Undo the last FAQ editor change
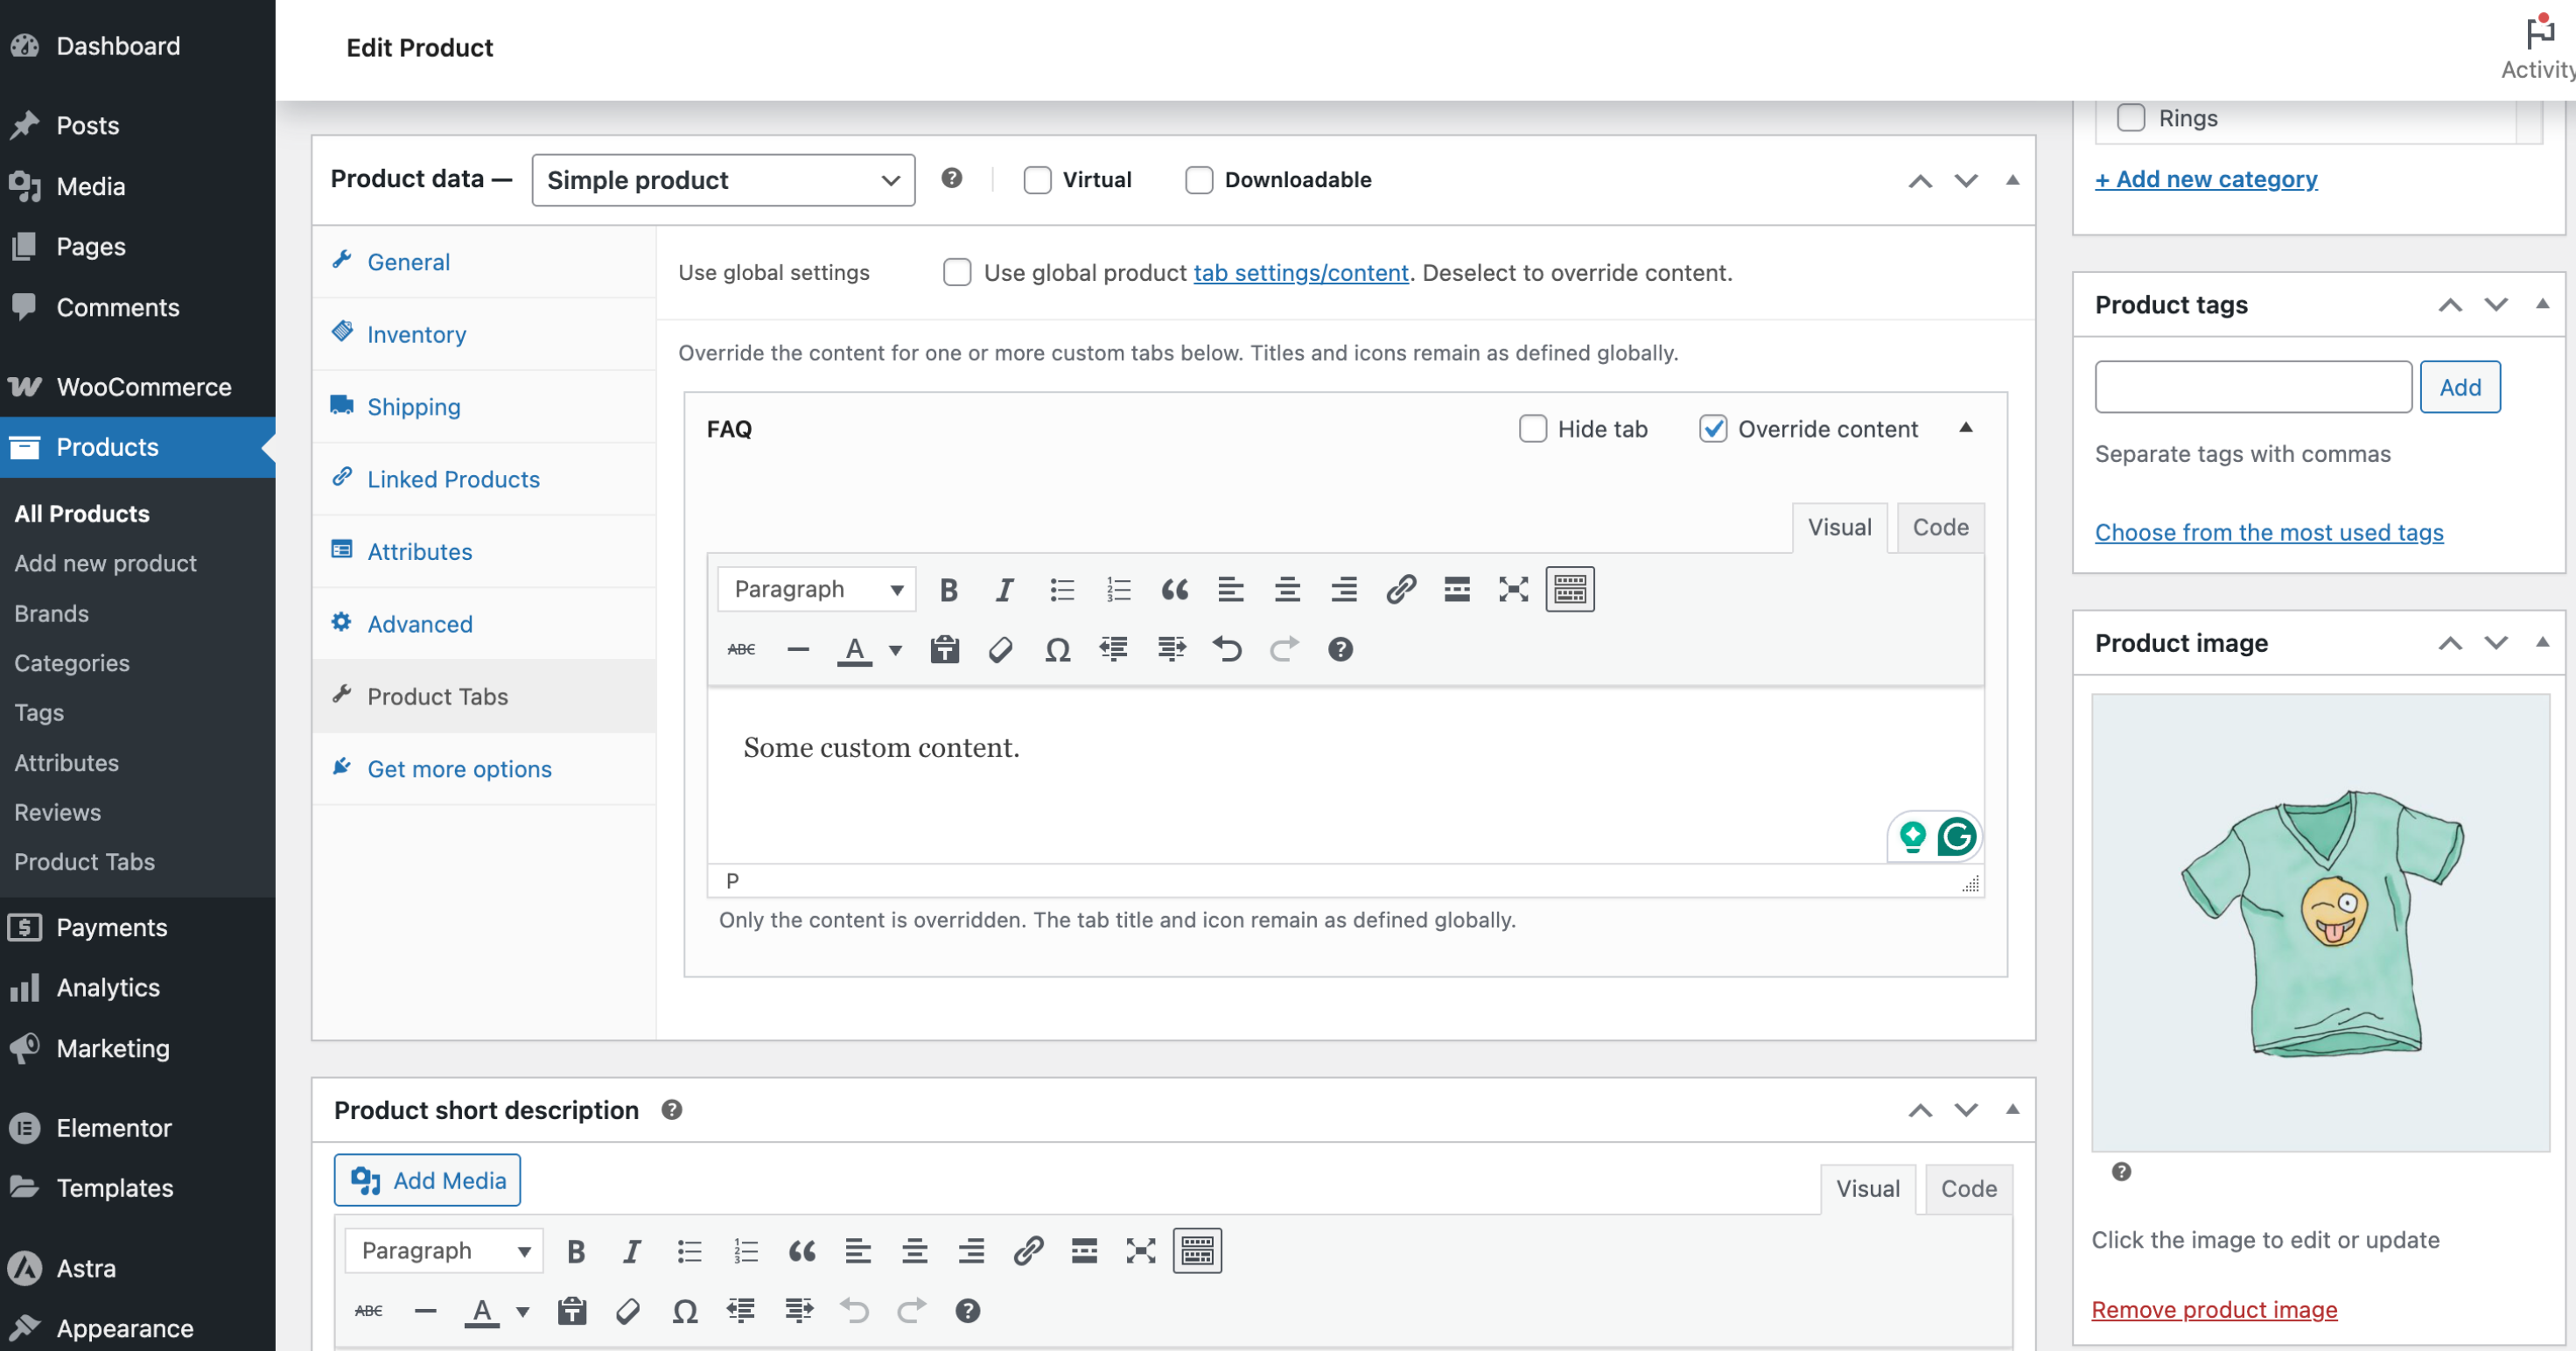2576x1351 pixels. click(1227, 649)
